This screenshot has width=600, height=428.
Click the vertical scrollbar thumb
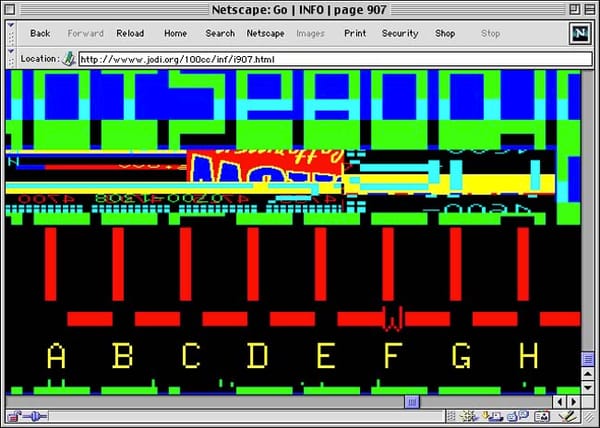[588, 359]
